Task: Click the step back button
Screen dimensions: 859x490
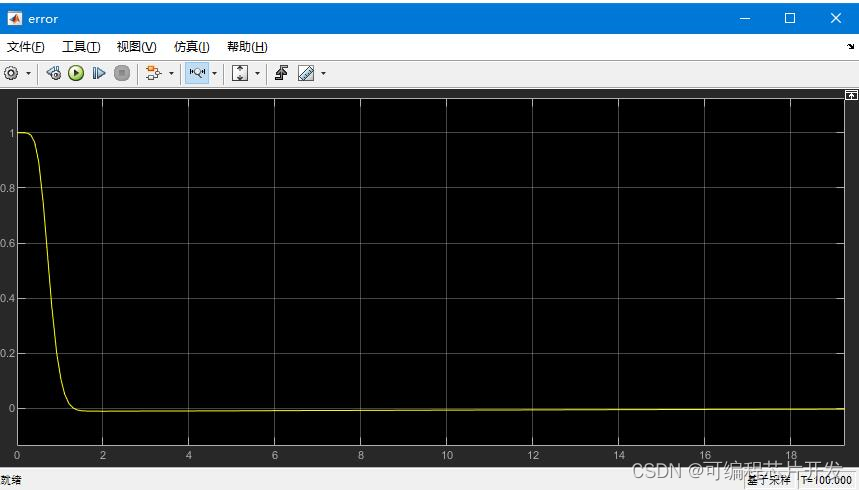Action: coord(53,73)
